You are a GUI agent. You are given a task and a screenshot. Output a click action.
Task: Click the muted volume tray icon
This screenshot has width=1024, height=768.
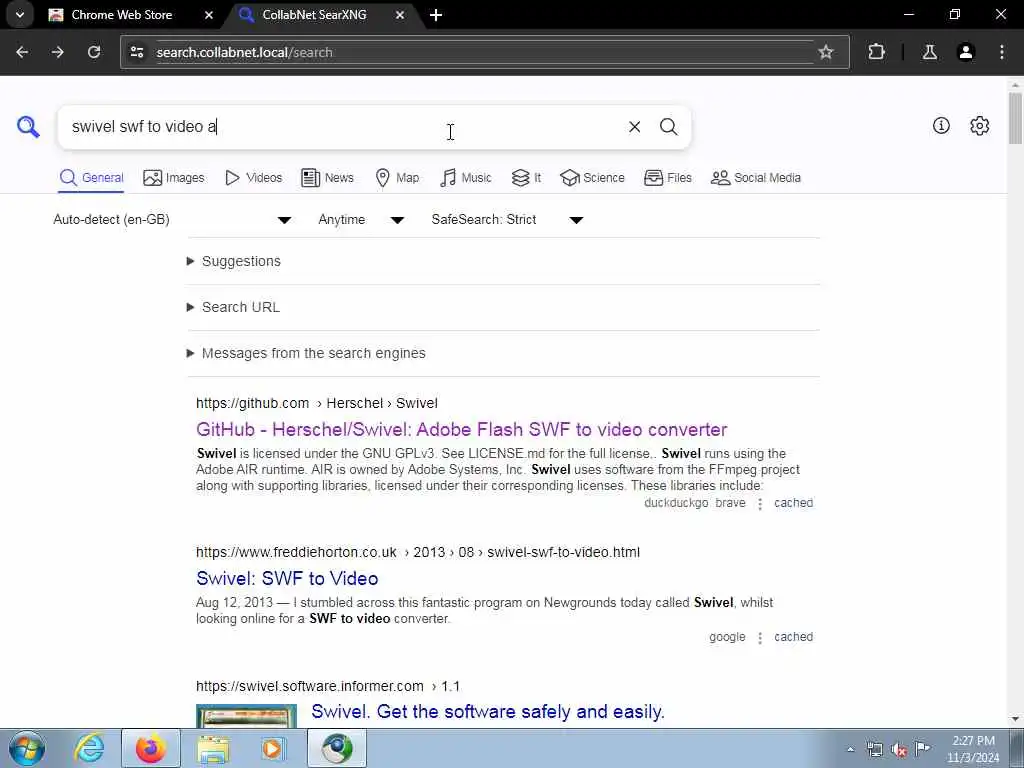(899, 749)
